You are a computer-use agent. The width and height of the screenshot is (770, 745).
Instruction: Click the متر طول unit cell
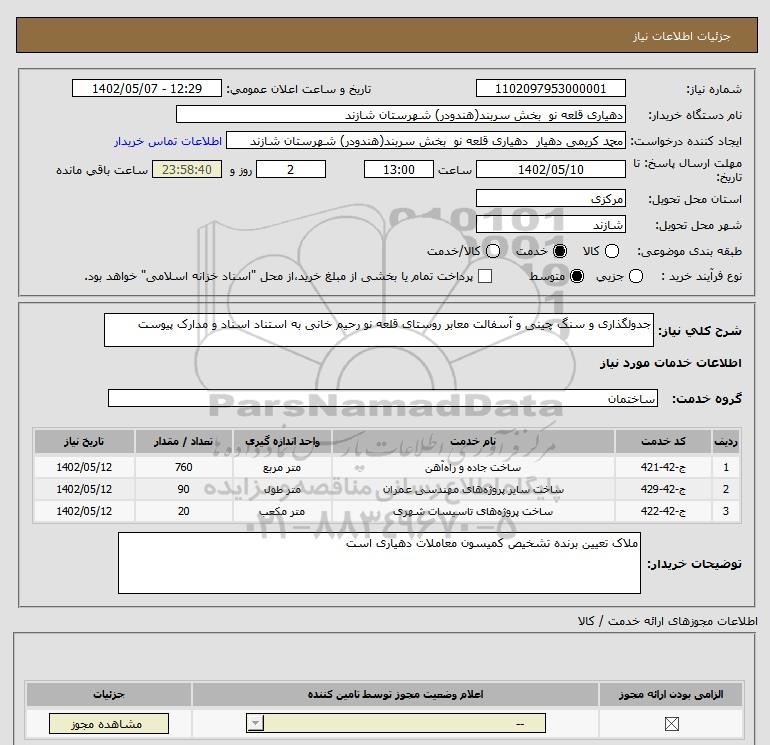pyautogui.click(x=282, y=489)
